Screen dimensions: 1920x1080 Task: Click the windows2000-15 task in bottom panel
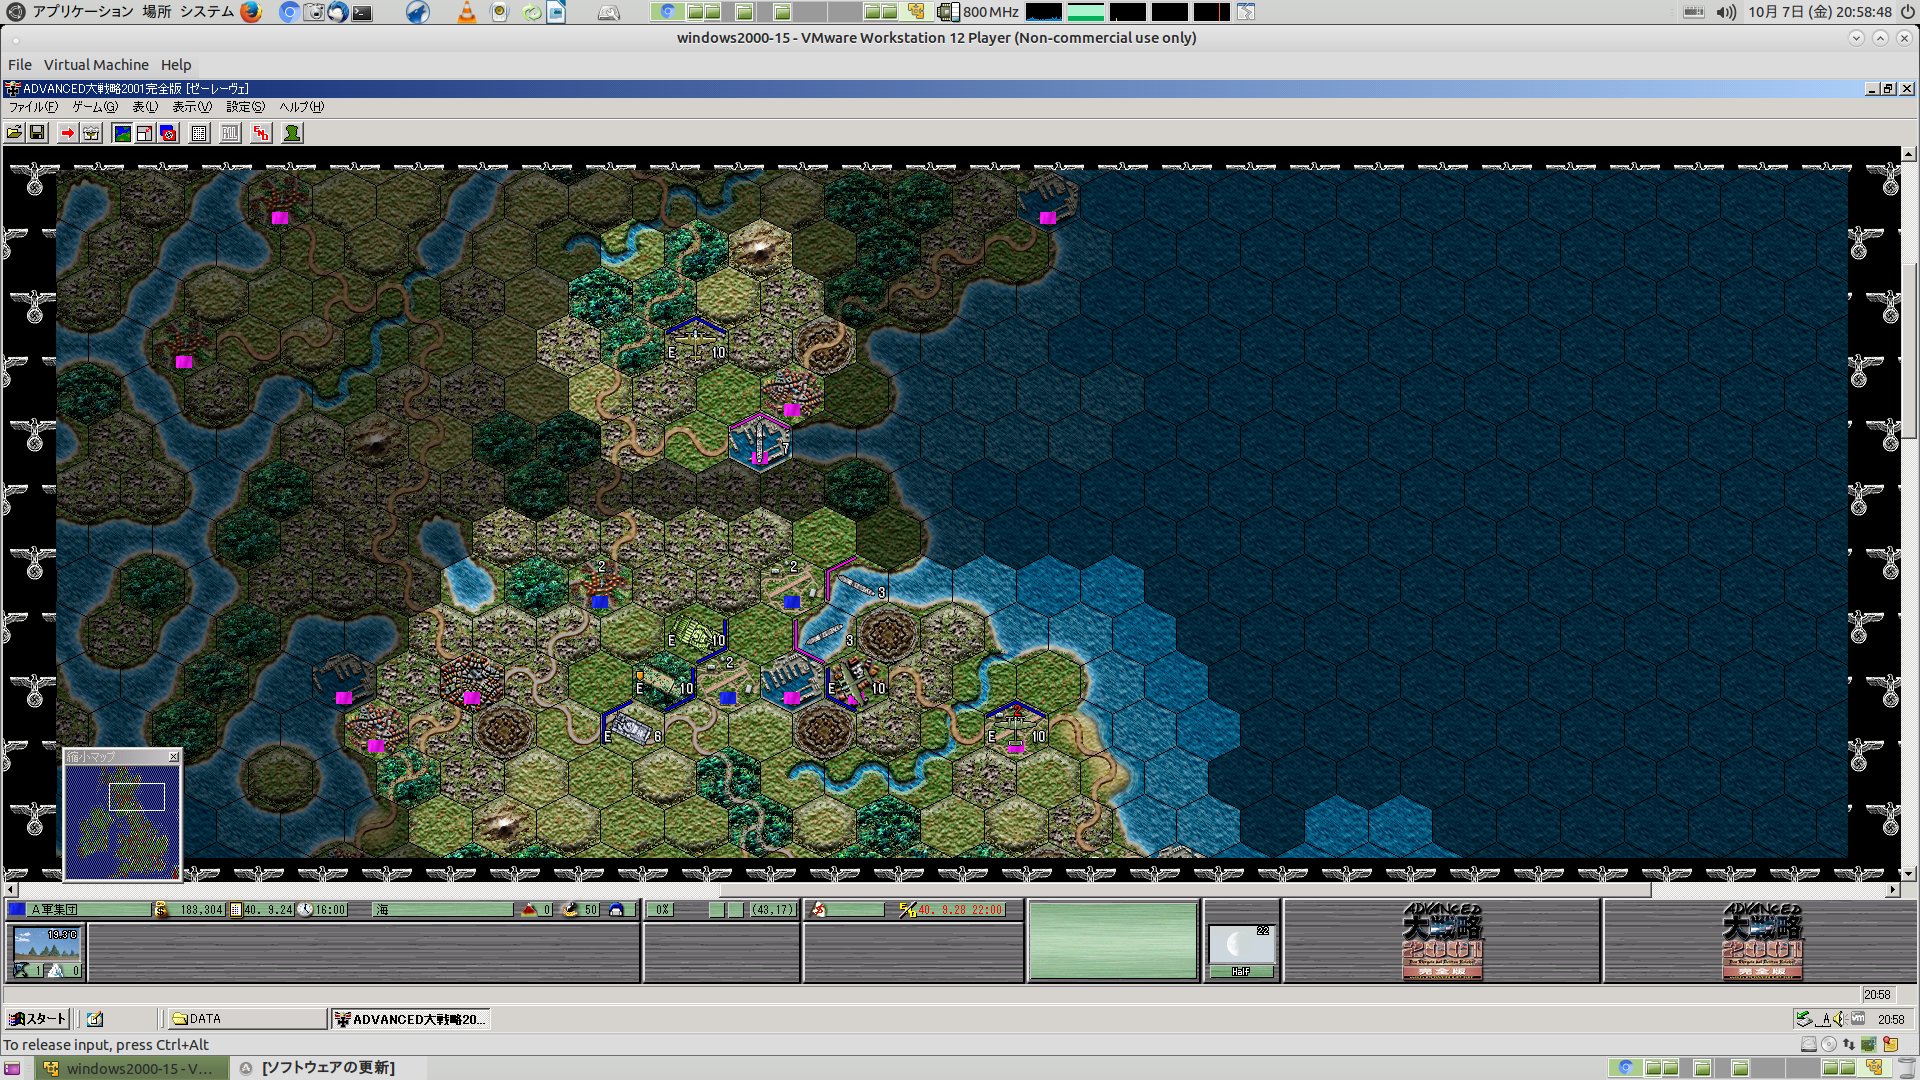pos(131,1068)
